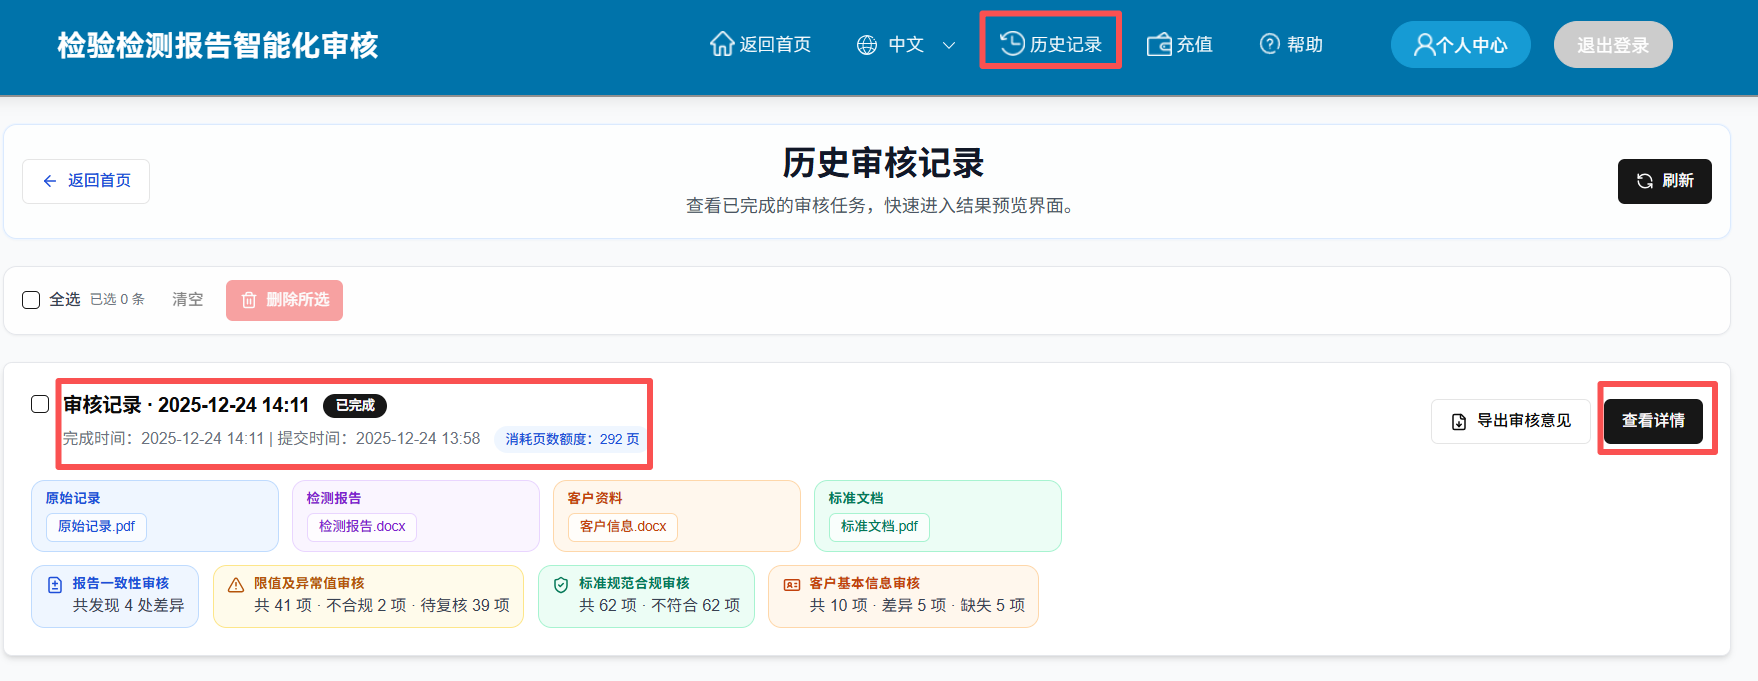Click the history clock icon in header
1758x681 pixels.
1012,43
